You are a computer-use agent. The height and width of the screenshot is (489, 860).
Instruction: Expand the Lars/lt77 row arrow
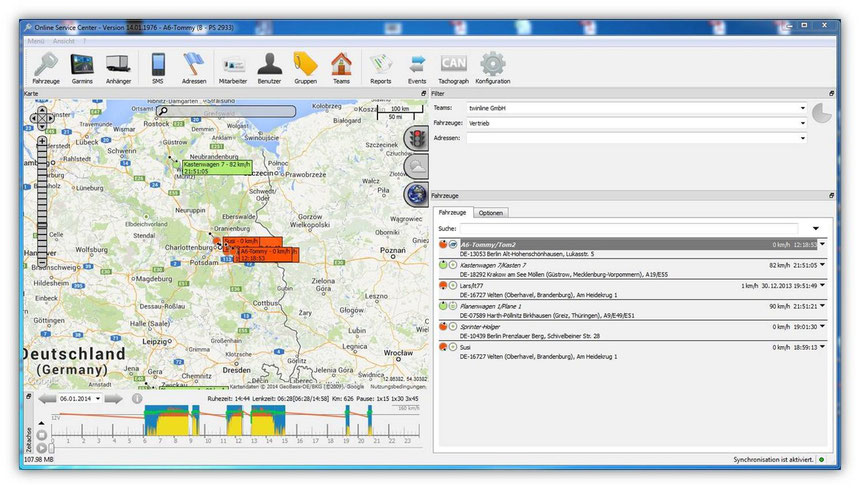click(x=822, y=285)
